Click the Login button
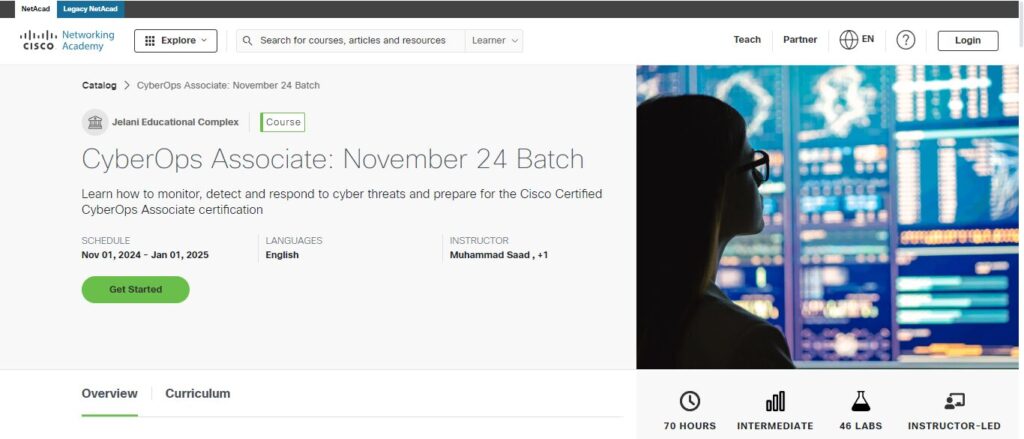The height and width of the screenshot is (439, 1024). pos(968,41)
